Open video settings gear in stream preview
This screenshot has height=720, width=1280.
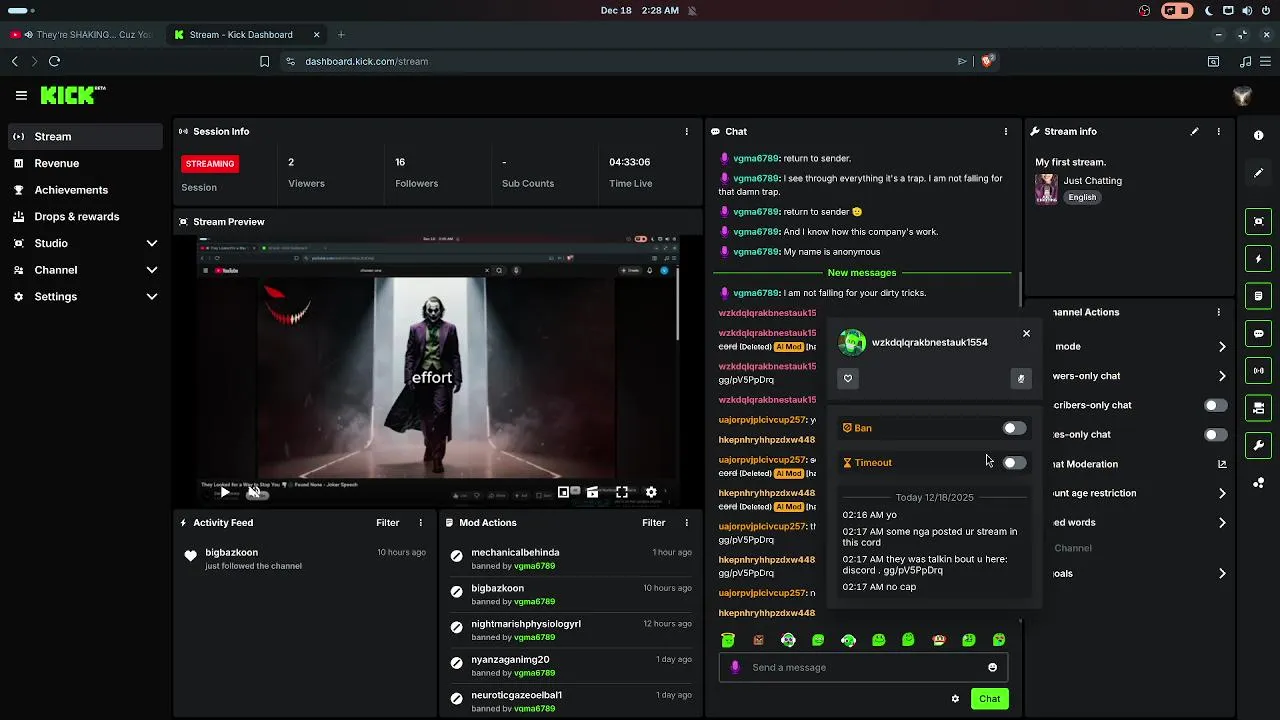click(651, 492)
